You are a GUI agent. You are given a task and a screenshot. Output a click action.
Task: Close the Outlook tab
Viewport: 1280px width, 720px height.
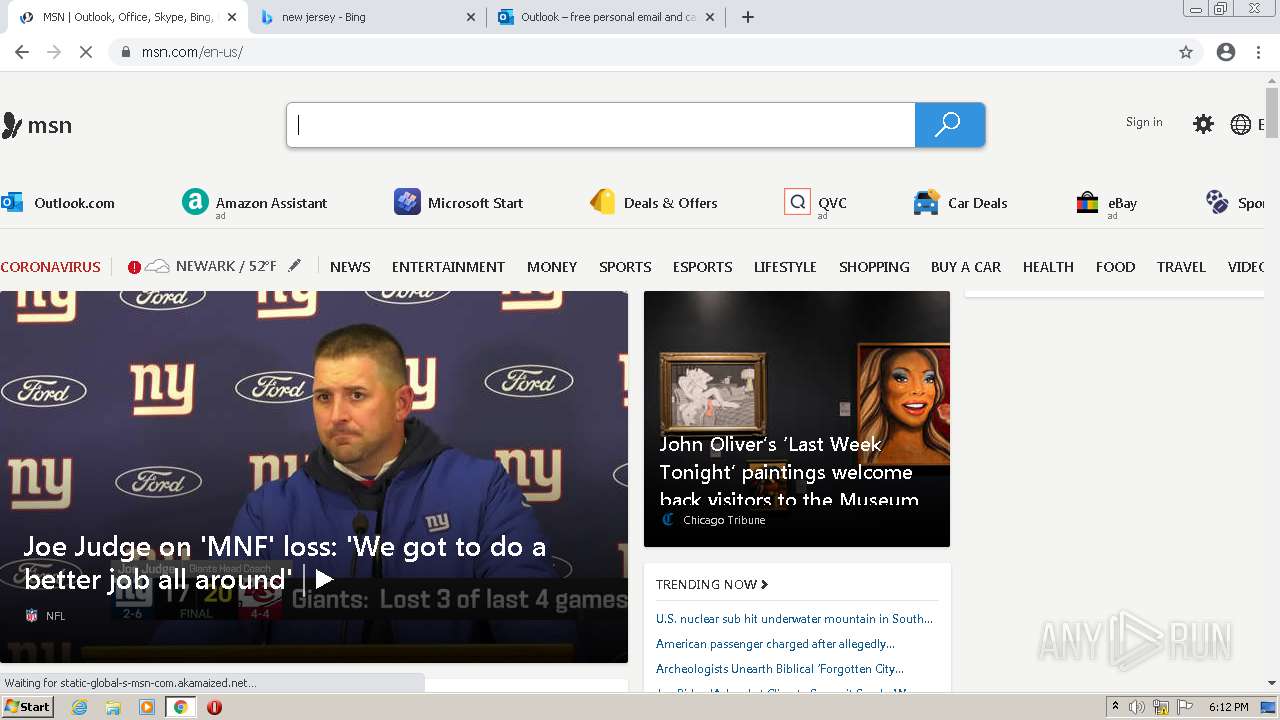tap(710, 17)
